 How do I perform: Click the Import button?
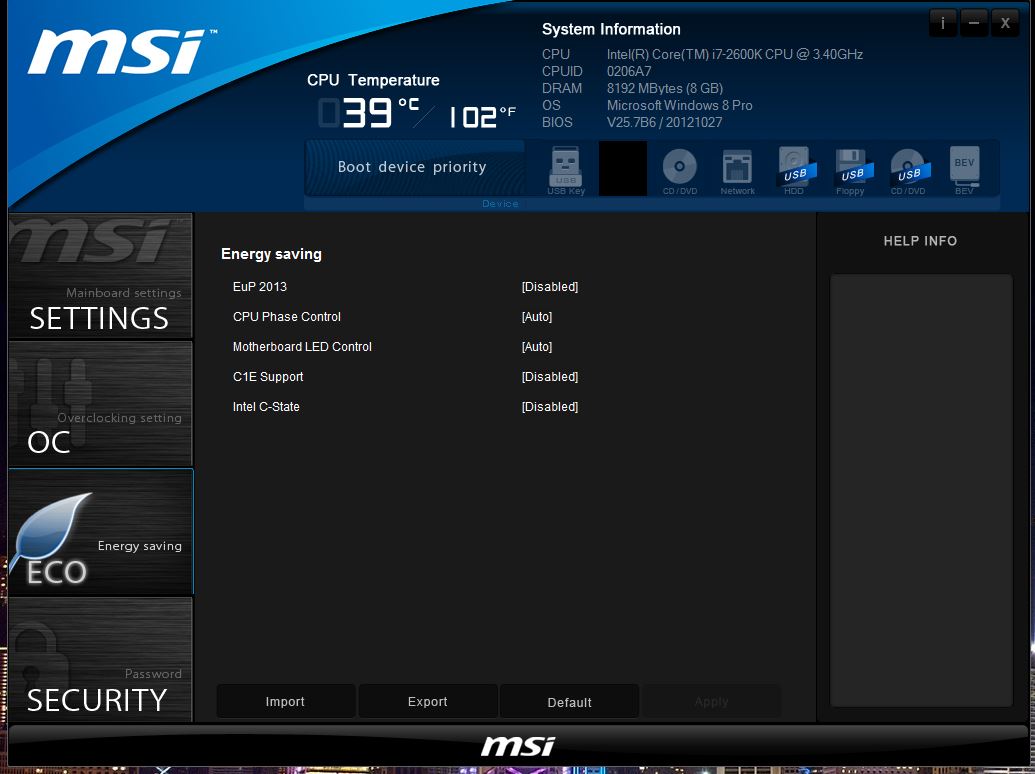285,701
